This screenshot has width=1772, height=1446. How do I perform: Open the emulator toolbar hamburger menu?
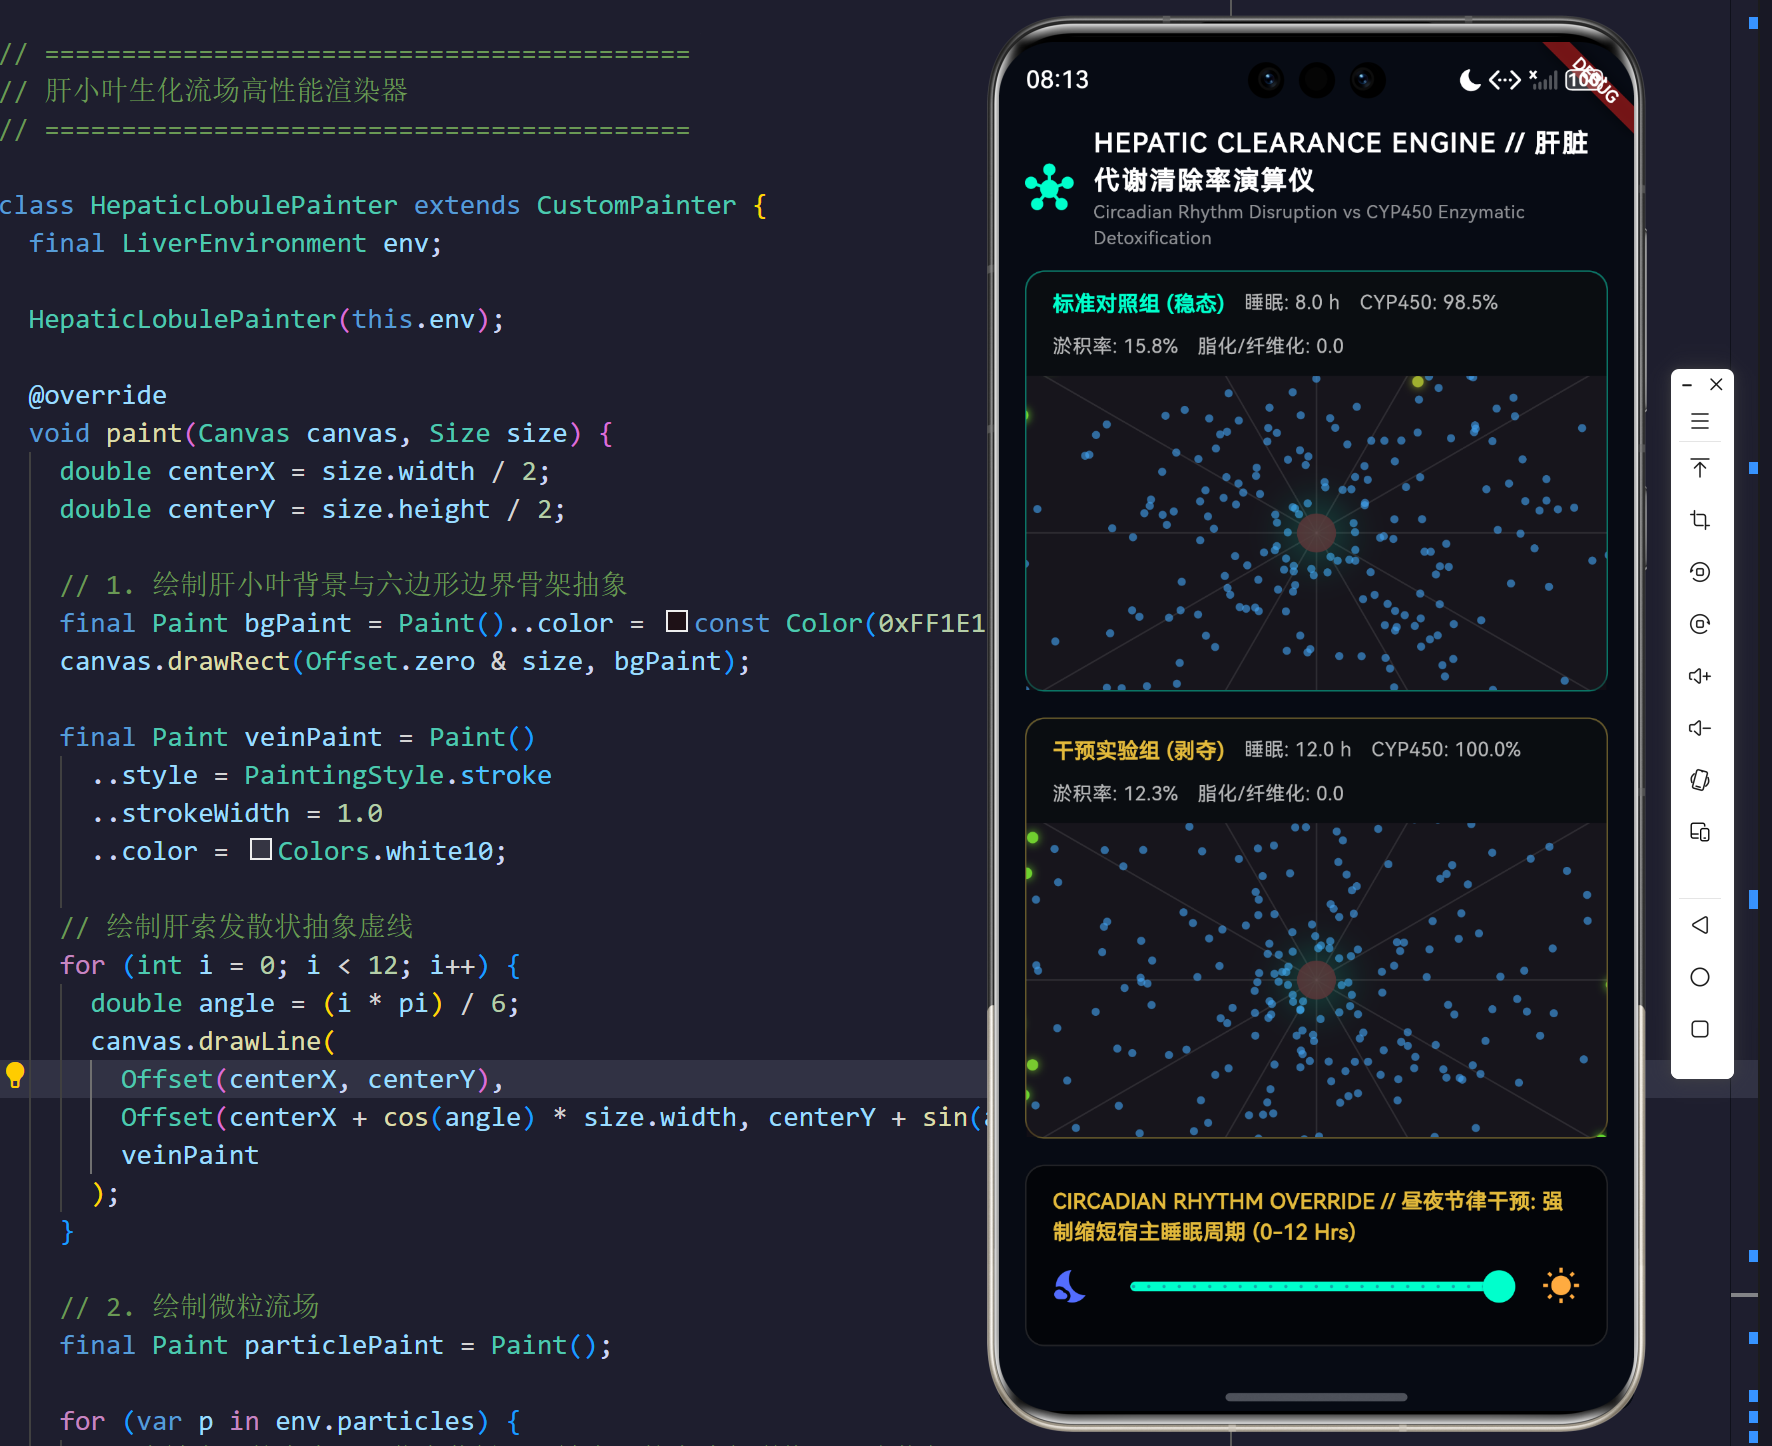1700,421
